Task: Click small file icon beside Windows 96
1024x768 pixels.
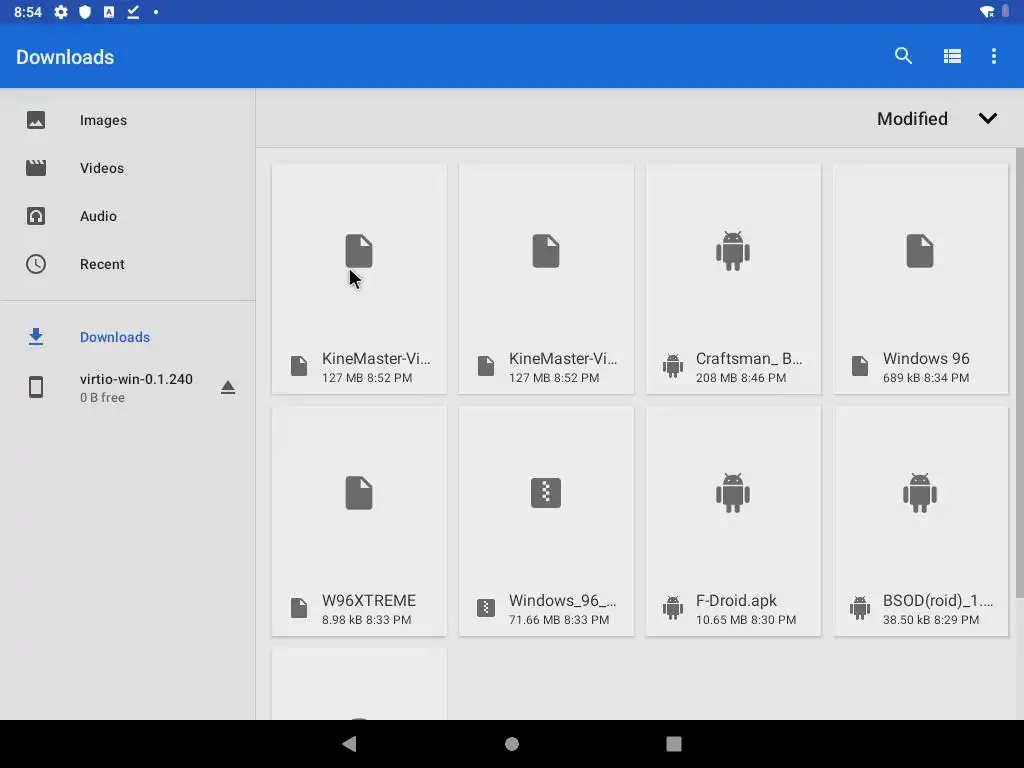Action: [860, 366]
